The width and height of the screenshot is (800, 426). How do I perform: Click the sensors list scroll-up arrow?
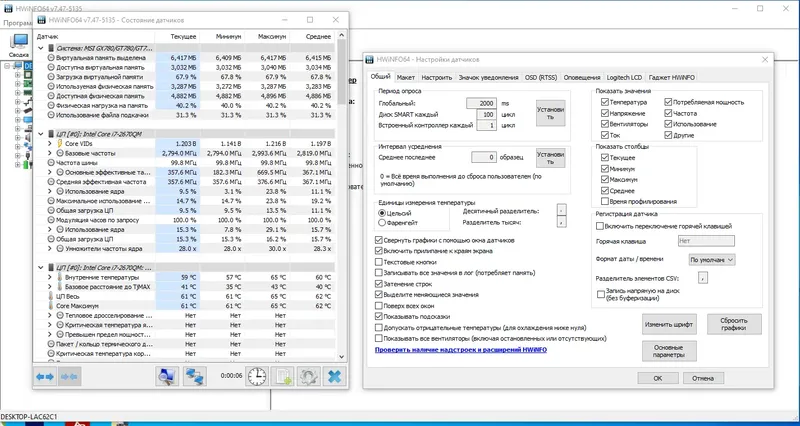pyautogui.click(x=341, y=35)
